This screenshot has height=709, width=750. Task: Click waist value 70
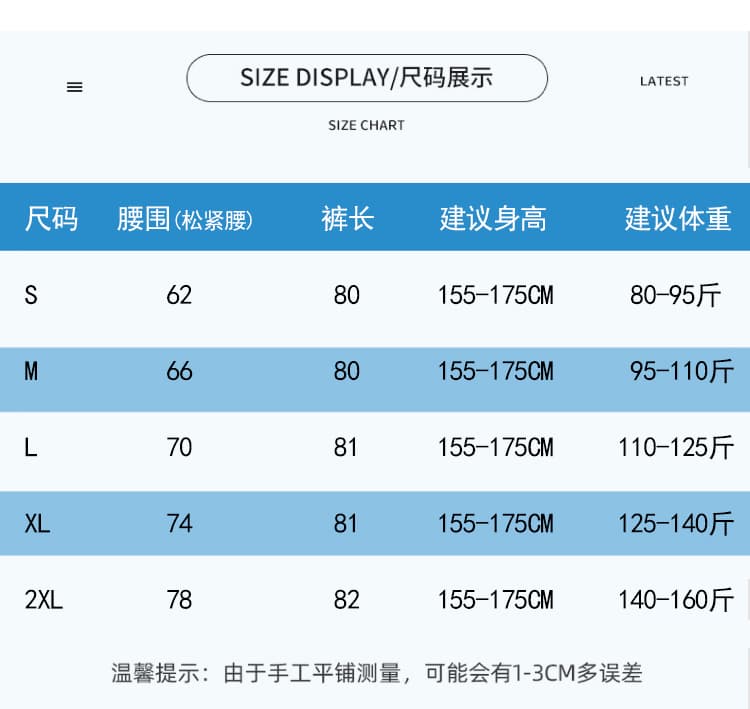[x=179, y=448]
